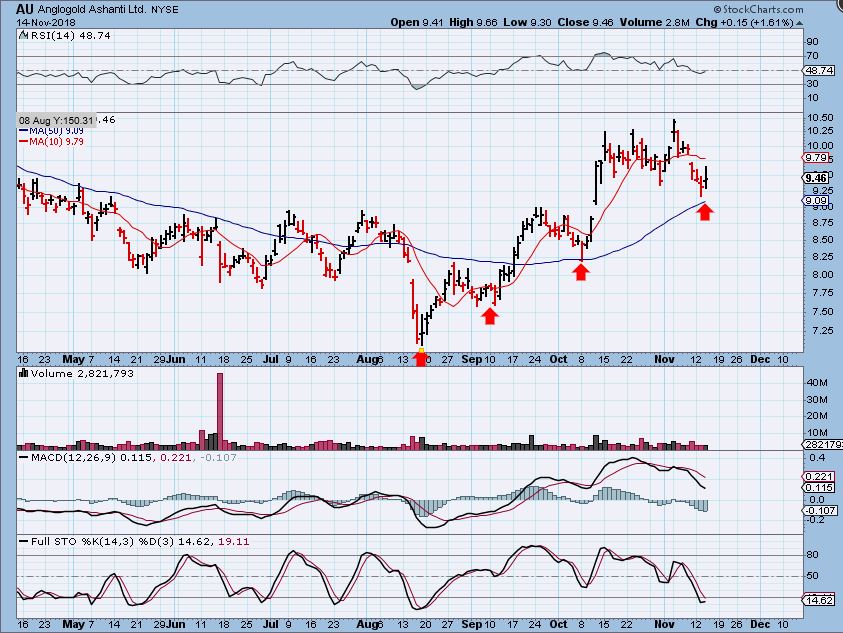Viewport: 843px width, 633px height.
Task: Click the 19.11 %D value in stochastic legend
Action: [233, 542]
